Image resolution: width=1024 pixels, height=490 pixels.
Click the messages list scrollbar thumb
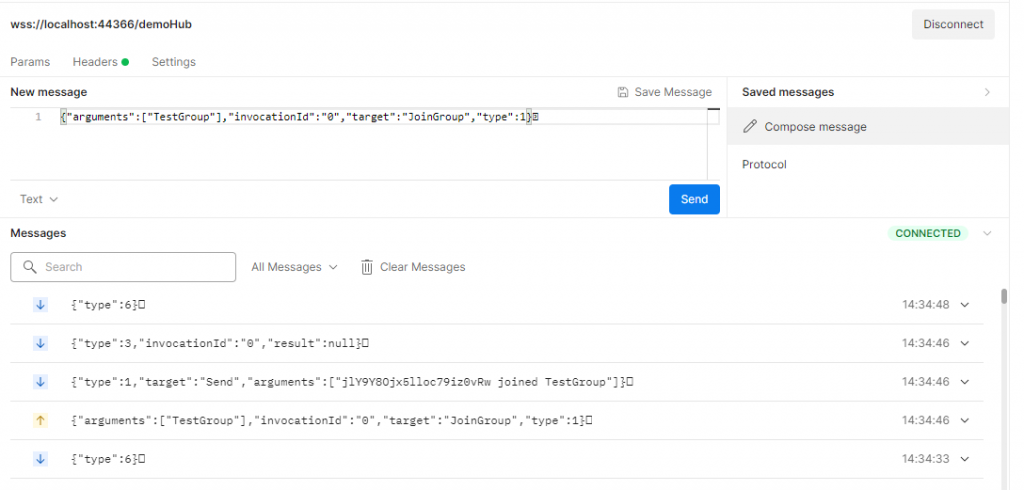pyautogui.click(x=1004, y=296)
